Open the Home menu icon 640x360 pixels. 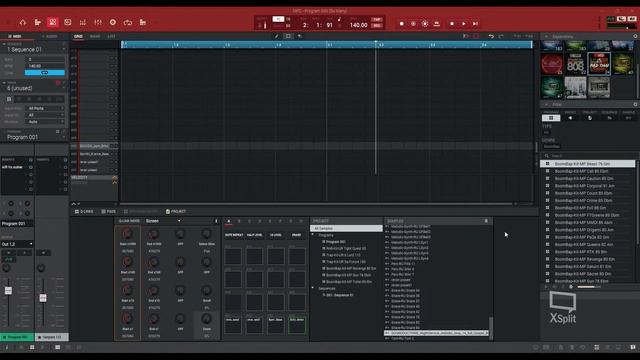pos(23,22)
